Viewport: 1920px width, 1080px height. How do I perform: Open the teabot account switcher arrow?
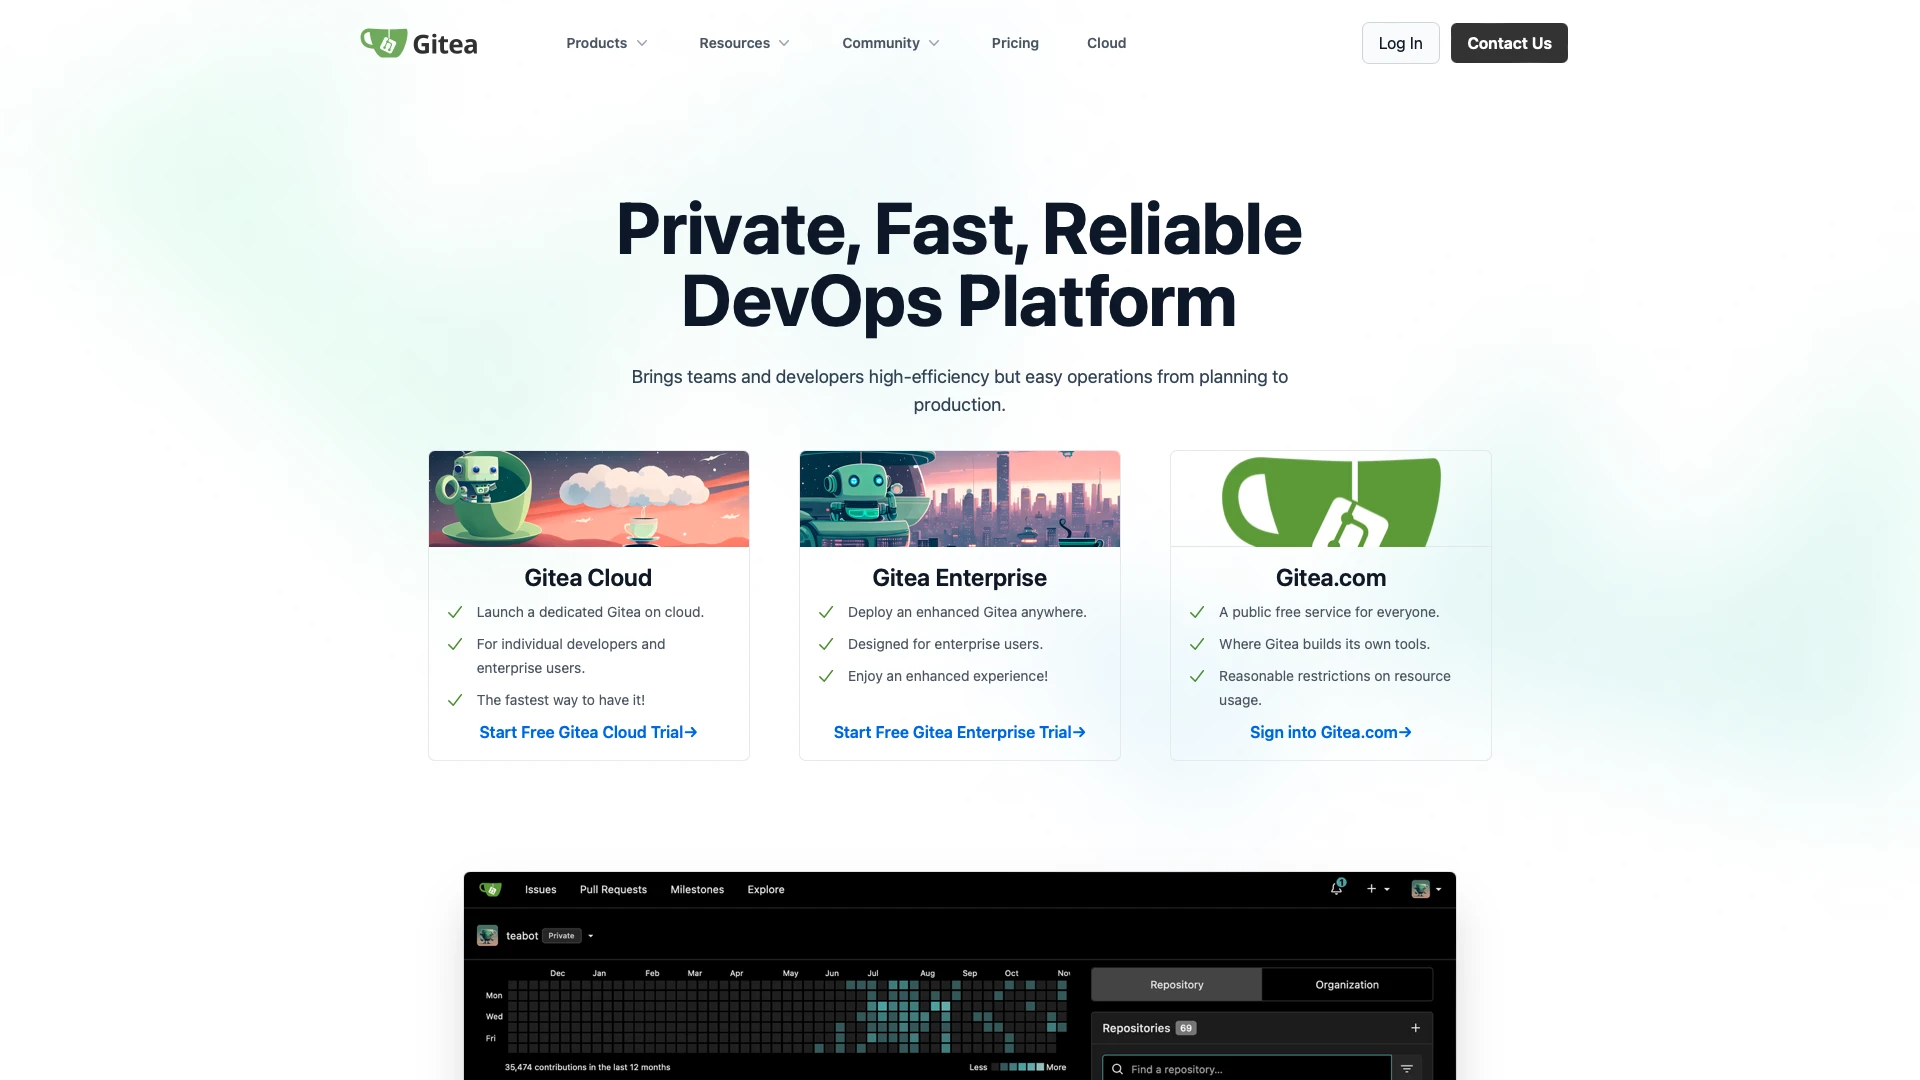(591, 936)
